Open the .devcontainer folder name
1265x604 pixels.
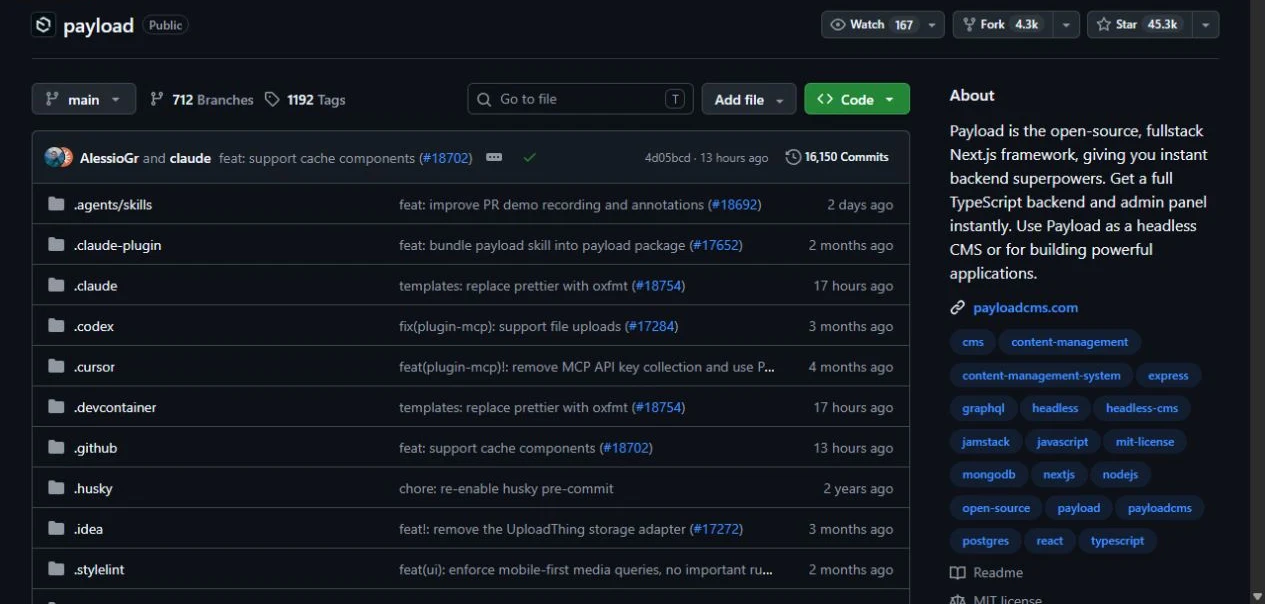coord(115,407)
